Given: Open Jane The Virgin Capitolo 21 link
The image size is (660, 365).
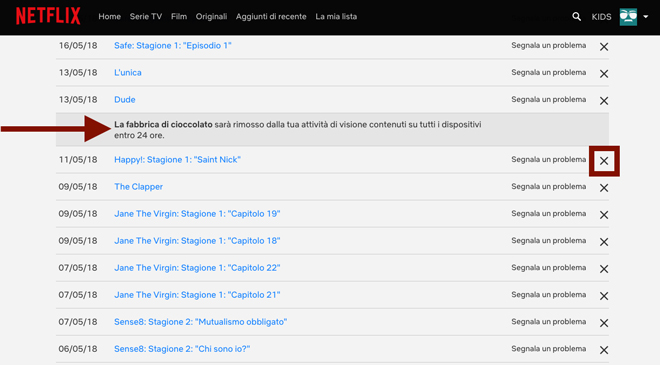Looking at the screenshot, I should 197,295.
